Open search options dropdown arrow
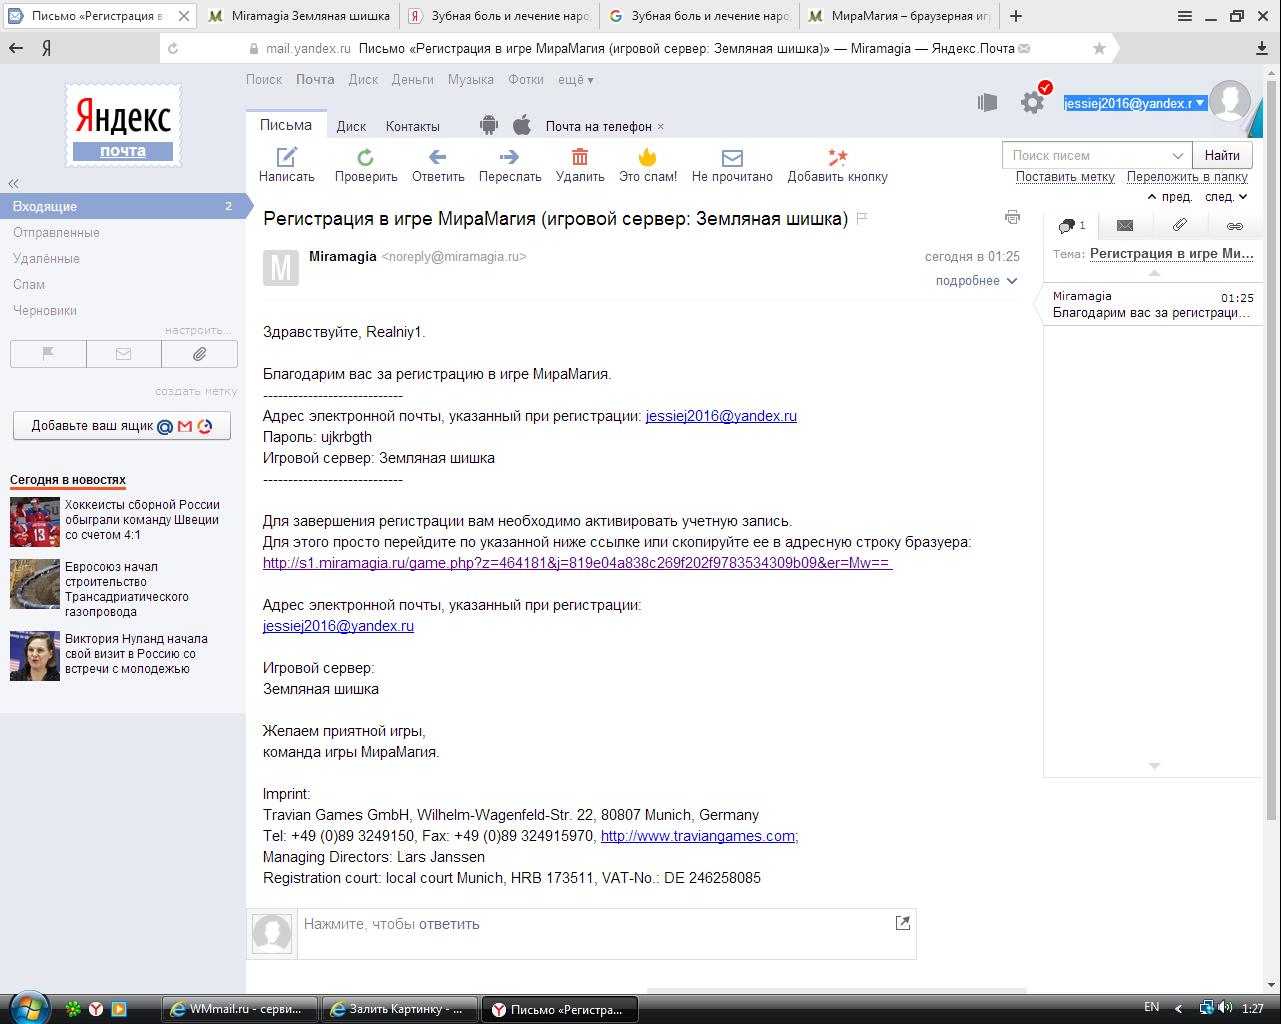 tap(1177, 155)
